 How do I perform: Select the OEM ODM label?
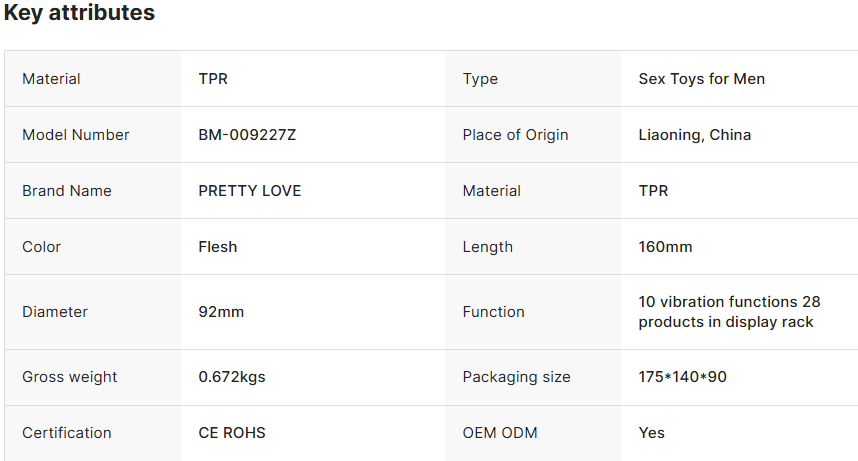pyautogui.click(x=500, y=433)
